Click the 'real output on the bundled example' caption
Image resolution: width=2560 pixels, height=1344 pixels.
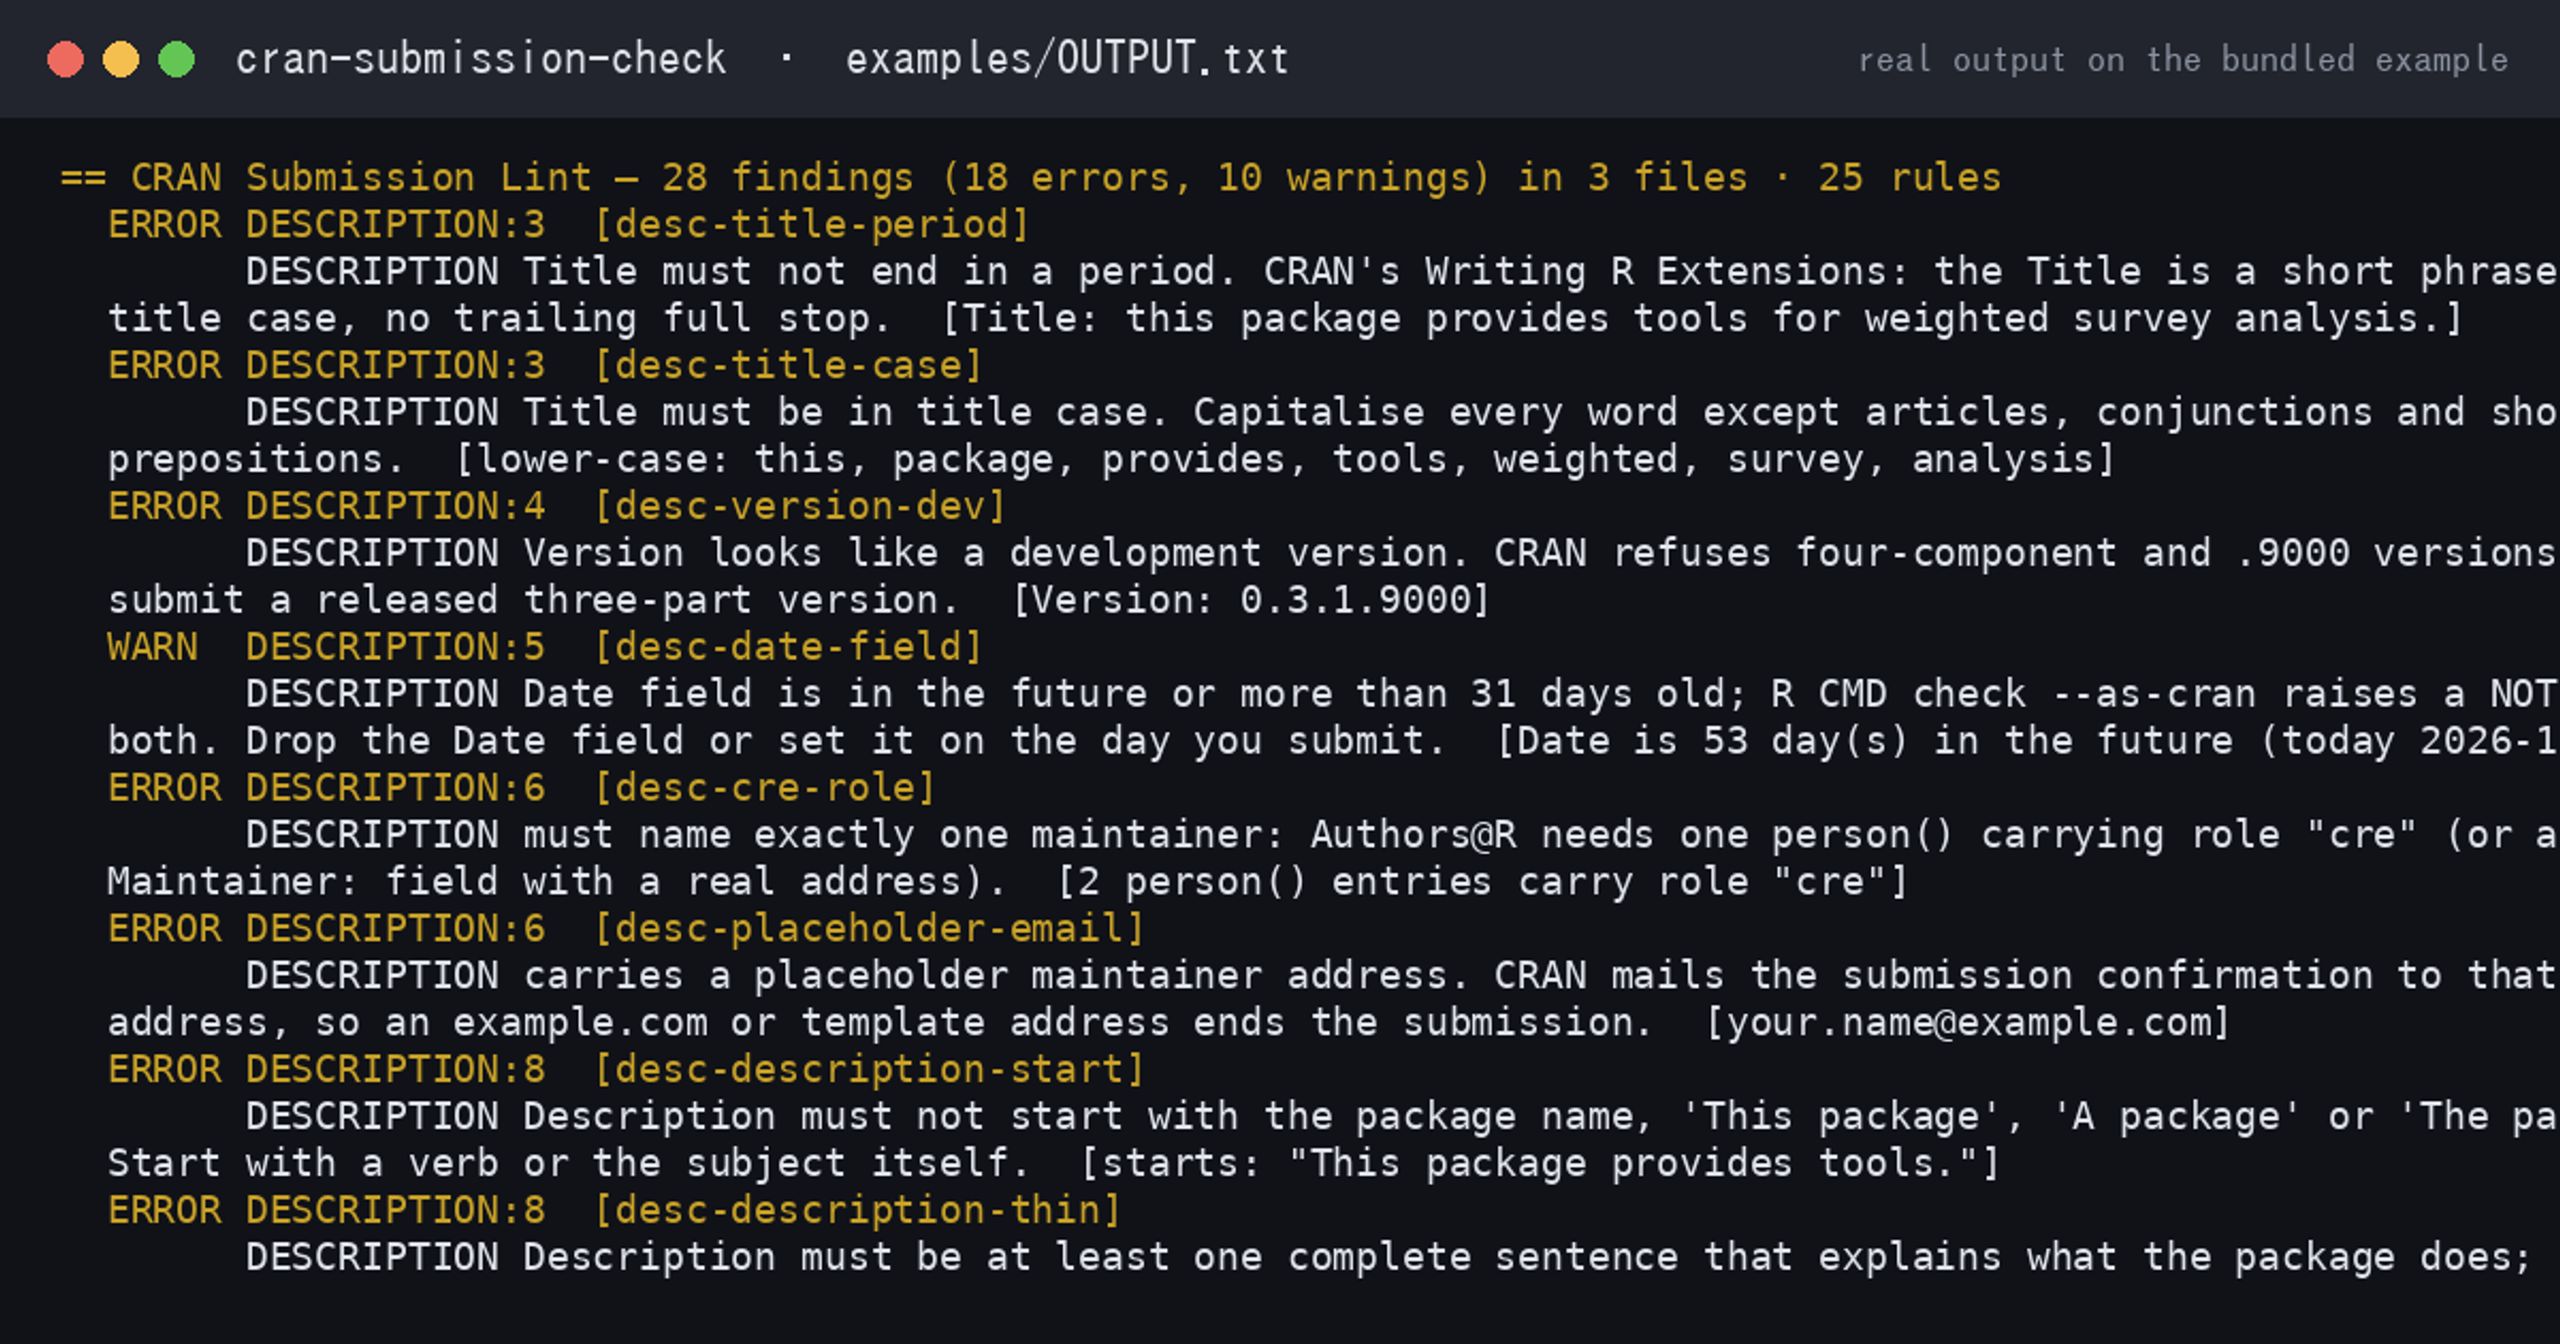(2183, 60)
